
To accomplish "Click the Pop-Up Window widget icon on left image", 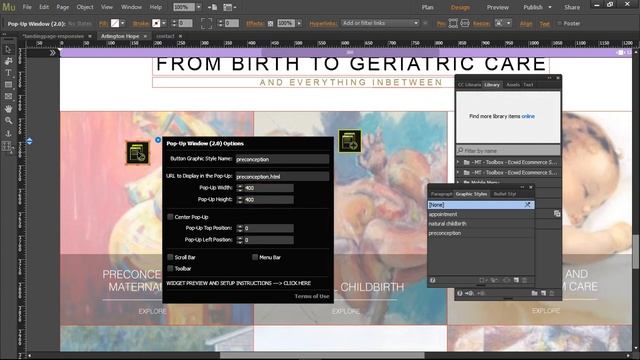I will click(138, 153).
